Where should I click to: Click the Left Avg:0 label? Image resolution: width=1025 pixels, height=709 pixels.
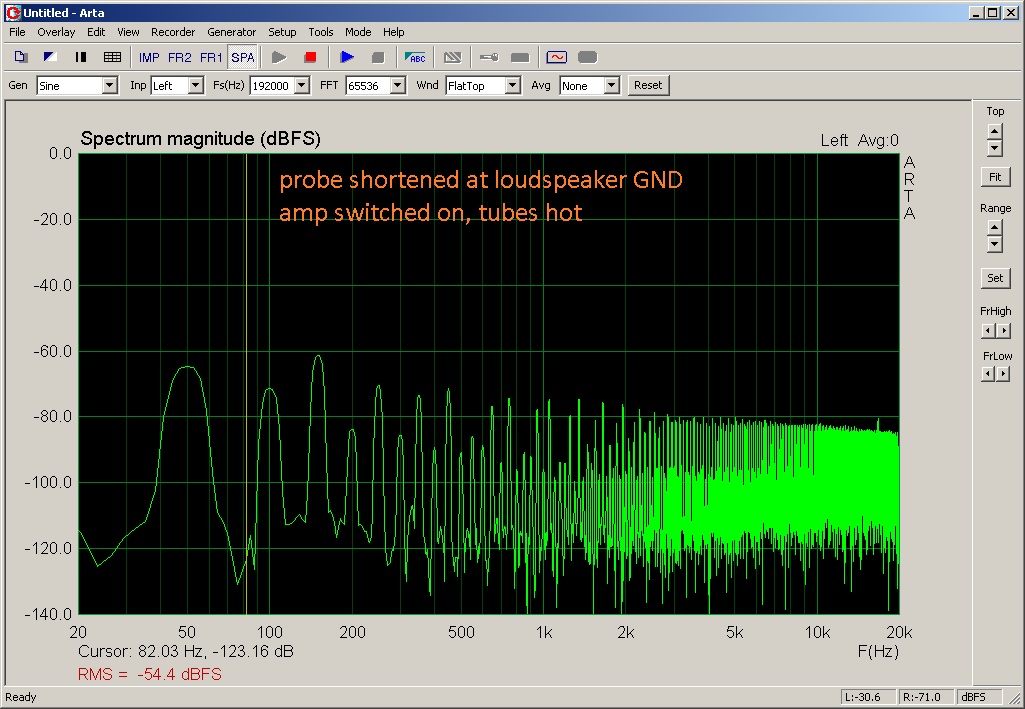860,140
